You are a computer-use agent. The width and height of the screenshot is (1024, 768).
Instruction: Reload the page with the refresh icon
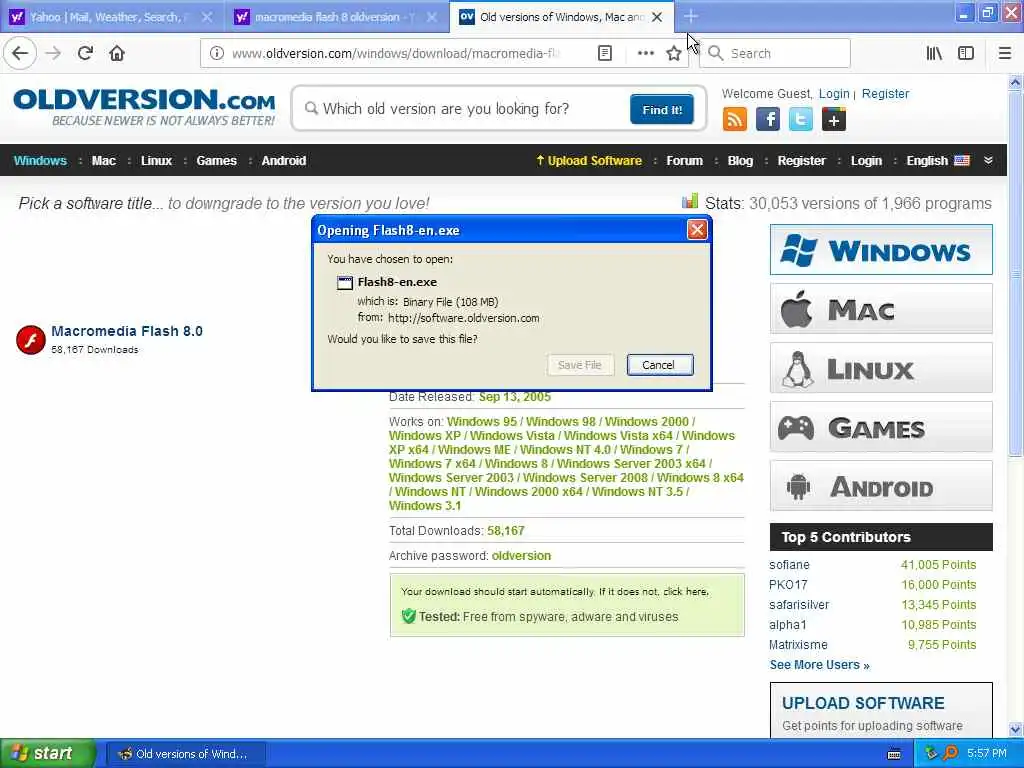tap(85, 54)
